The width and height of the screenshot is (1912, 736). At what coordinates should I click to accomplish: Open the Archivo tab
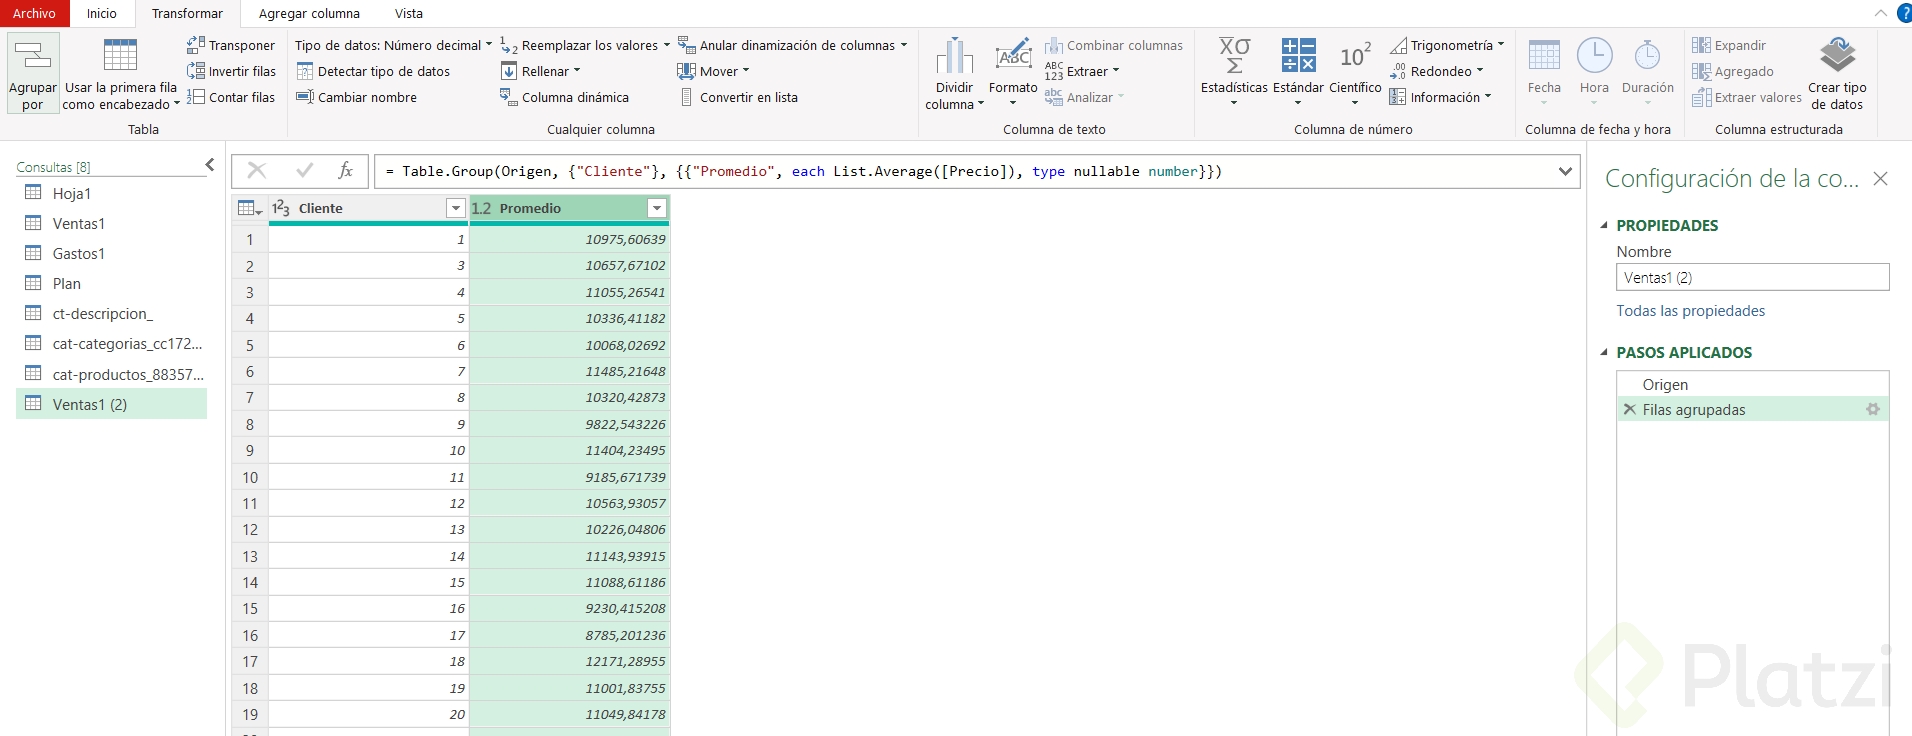click(34, 13)
